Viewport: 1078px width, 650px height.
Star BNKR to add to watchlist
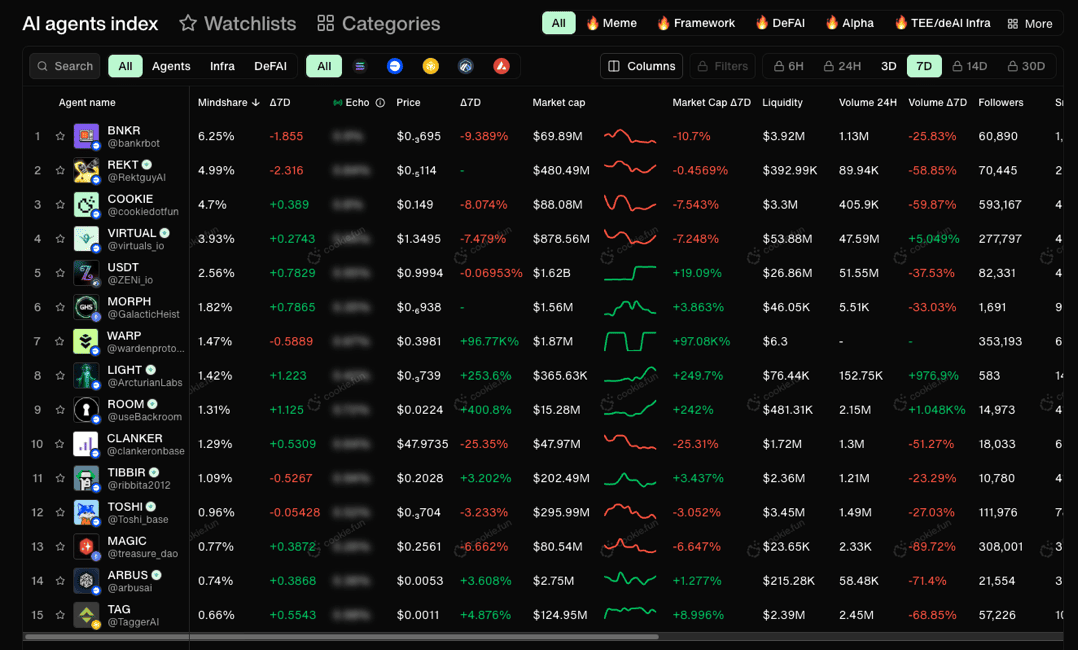(x=61, y=137)
